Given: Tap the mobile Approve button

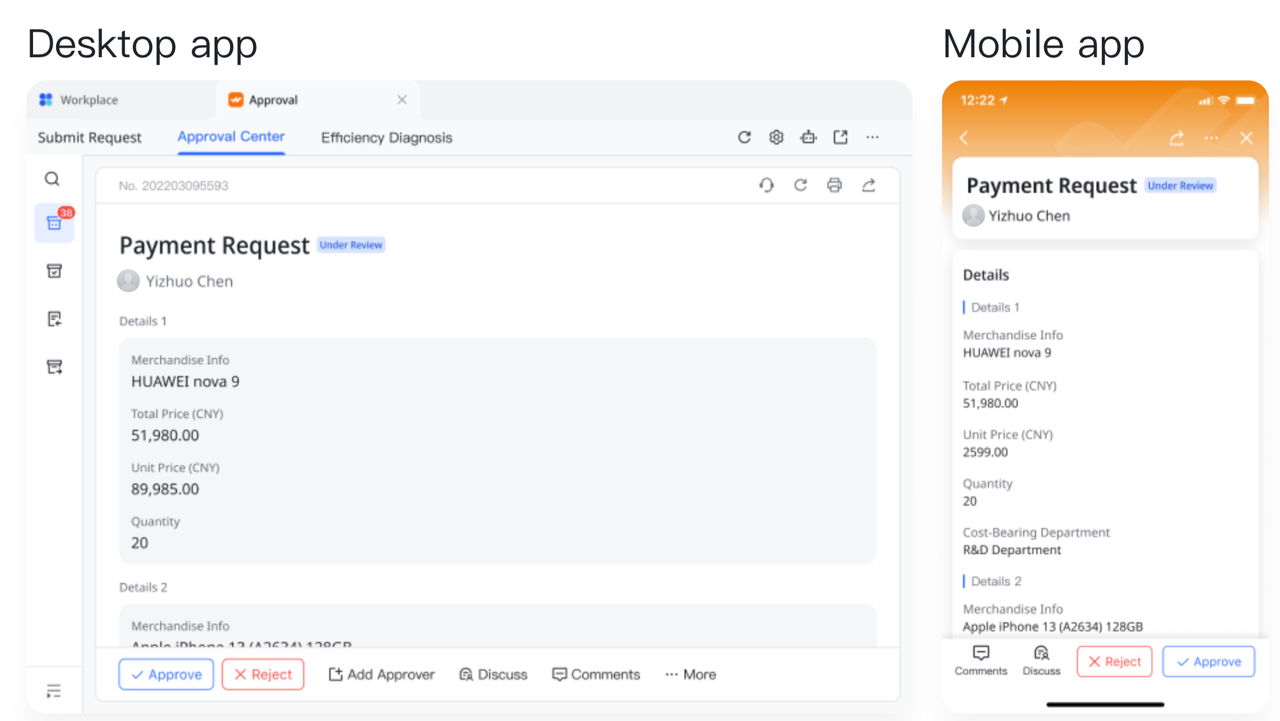Looking at the screenshot, I should click(1208, 662).
